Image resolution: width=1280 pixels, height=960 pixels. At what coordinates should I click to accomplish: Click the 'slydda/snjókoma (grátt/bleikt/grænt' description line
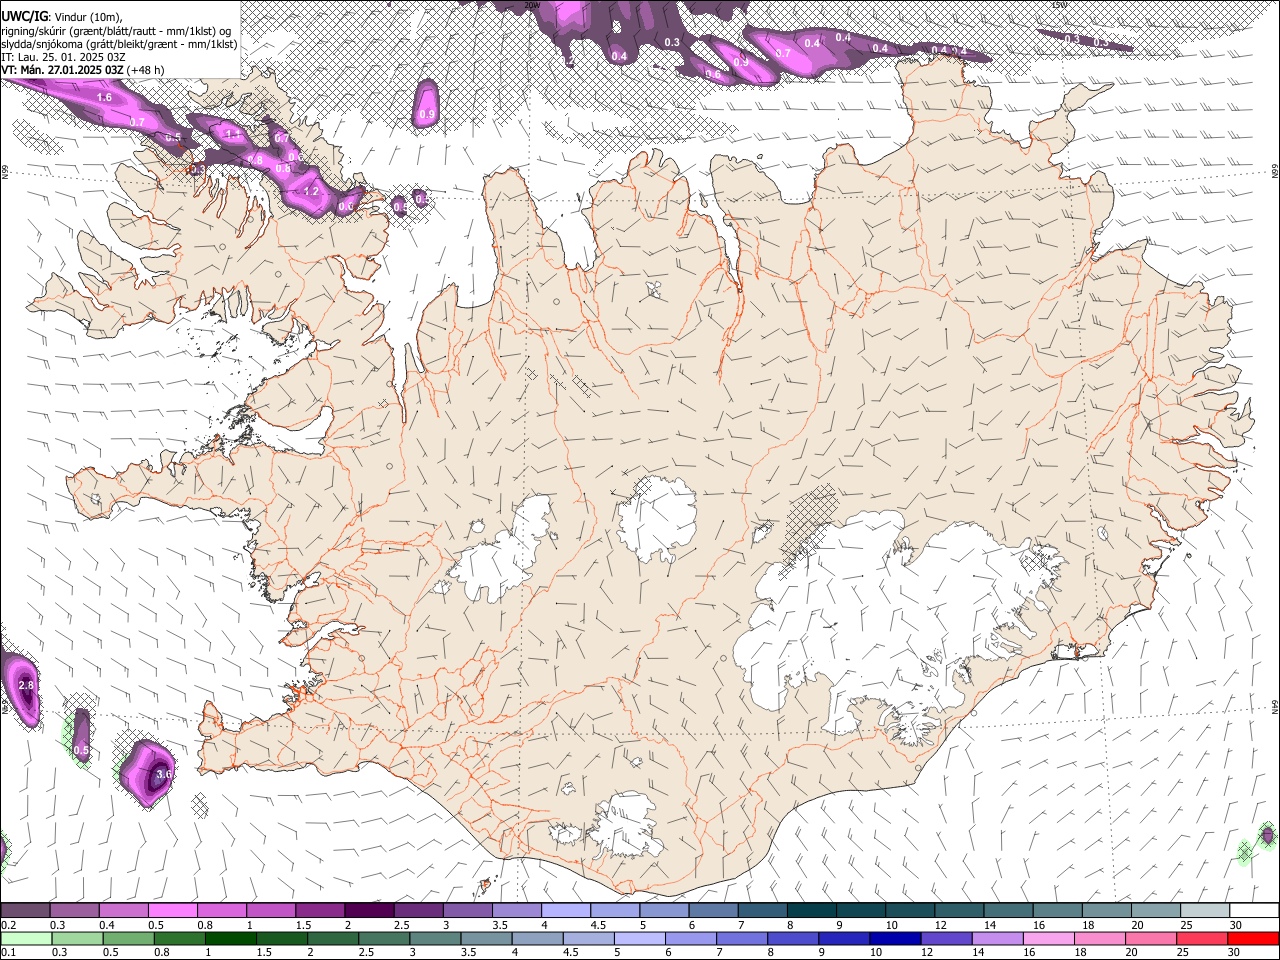[x=119, y=44]
